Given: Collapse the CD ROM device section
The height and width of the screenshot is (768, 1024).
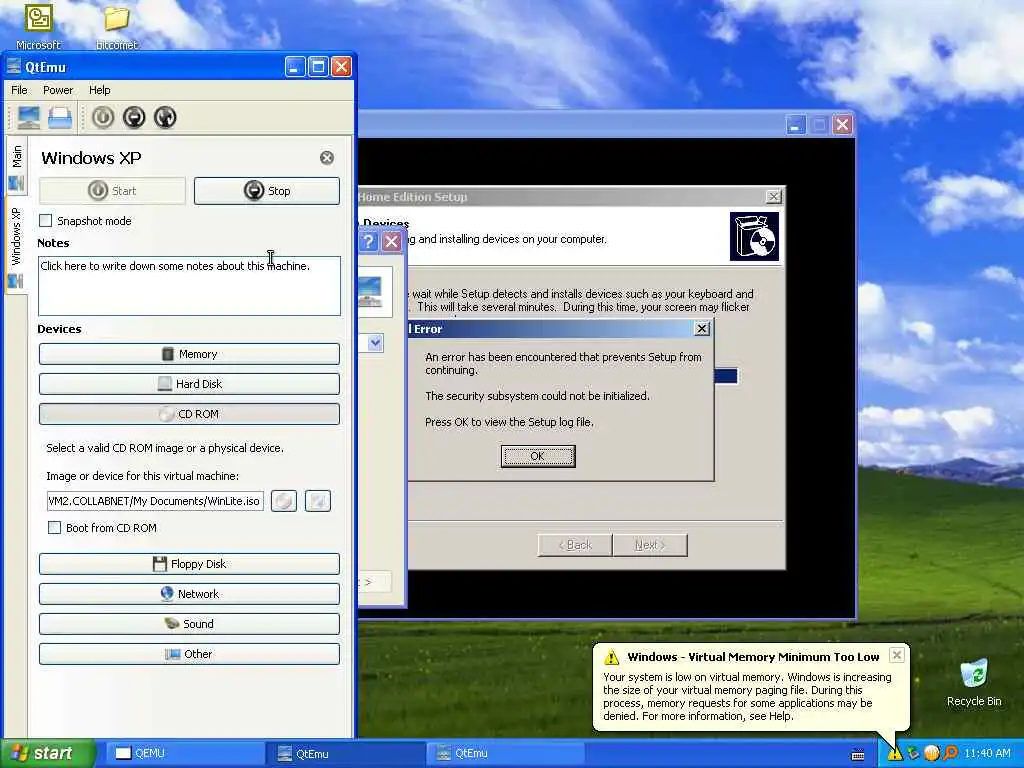Looking at the screenshot, I should pos(189,414).
